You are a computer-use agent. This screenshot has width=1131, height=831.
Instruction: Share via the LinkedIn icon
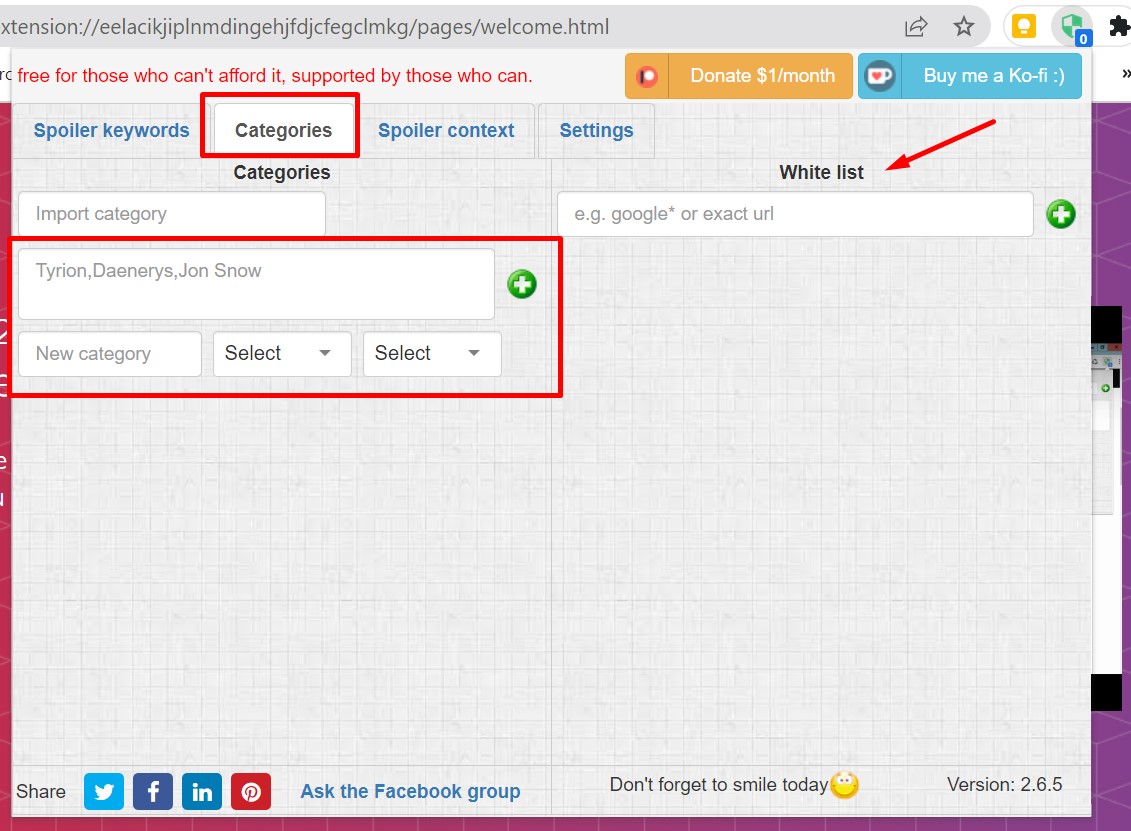tap(202, 791)
